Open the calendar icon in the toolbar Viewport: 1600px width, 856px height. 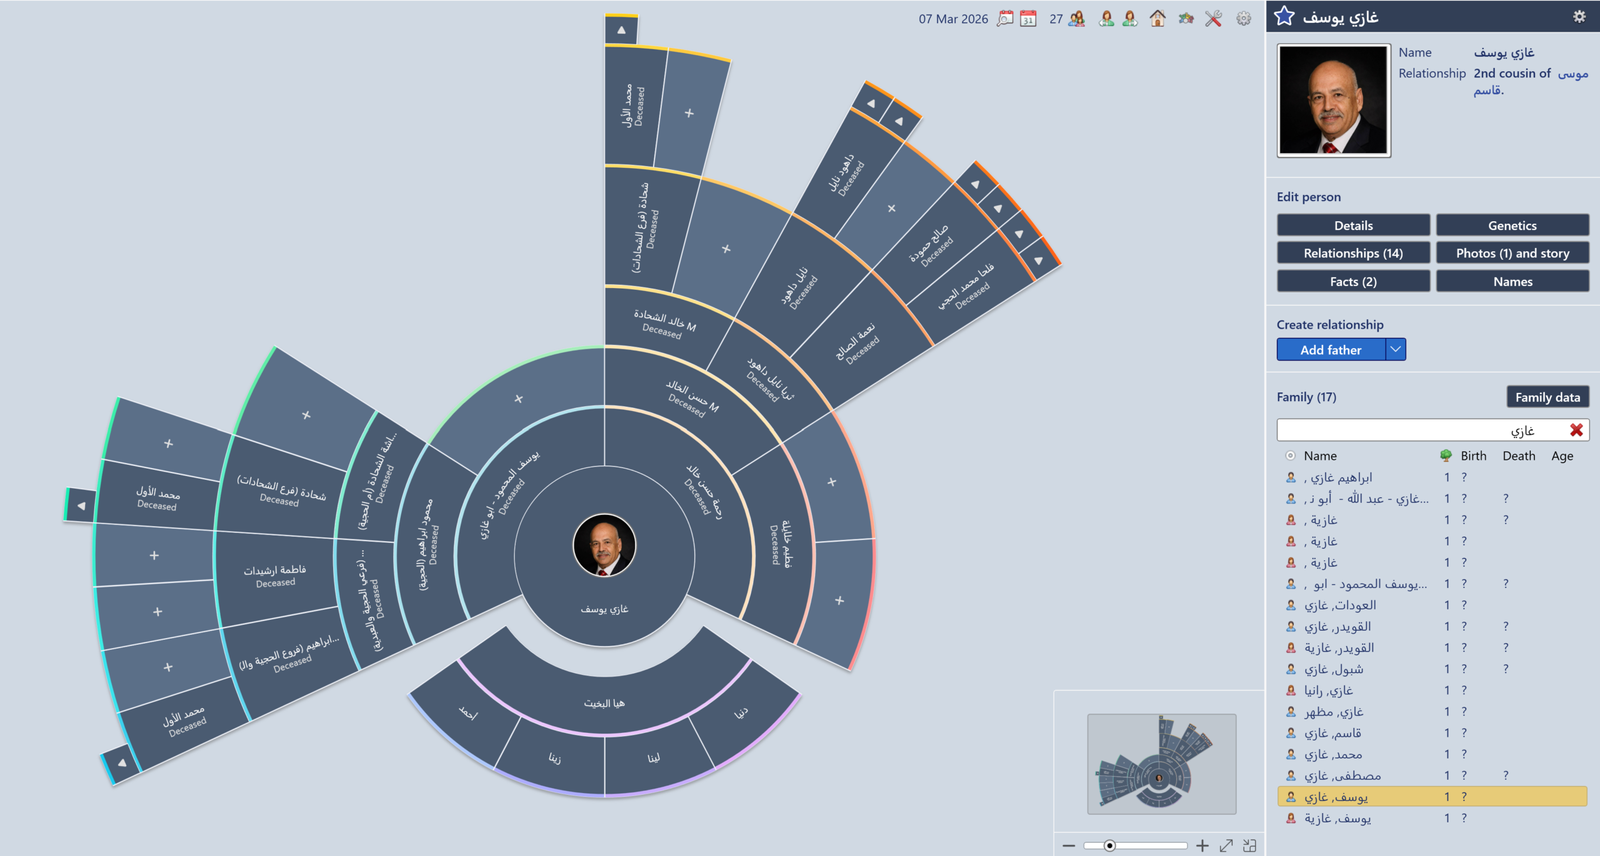point(1028,19)
